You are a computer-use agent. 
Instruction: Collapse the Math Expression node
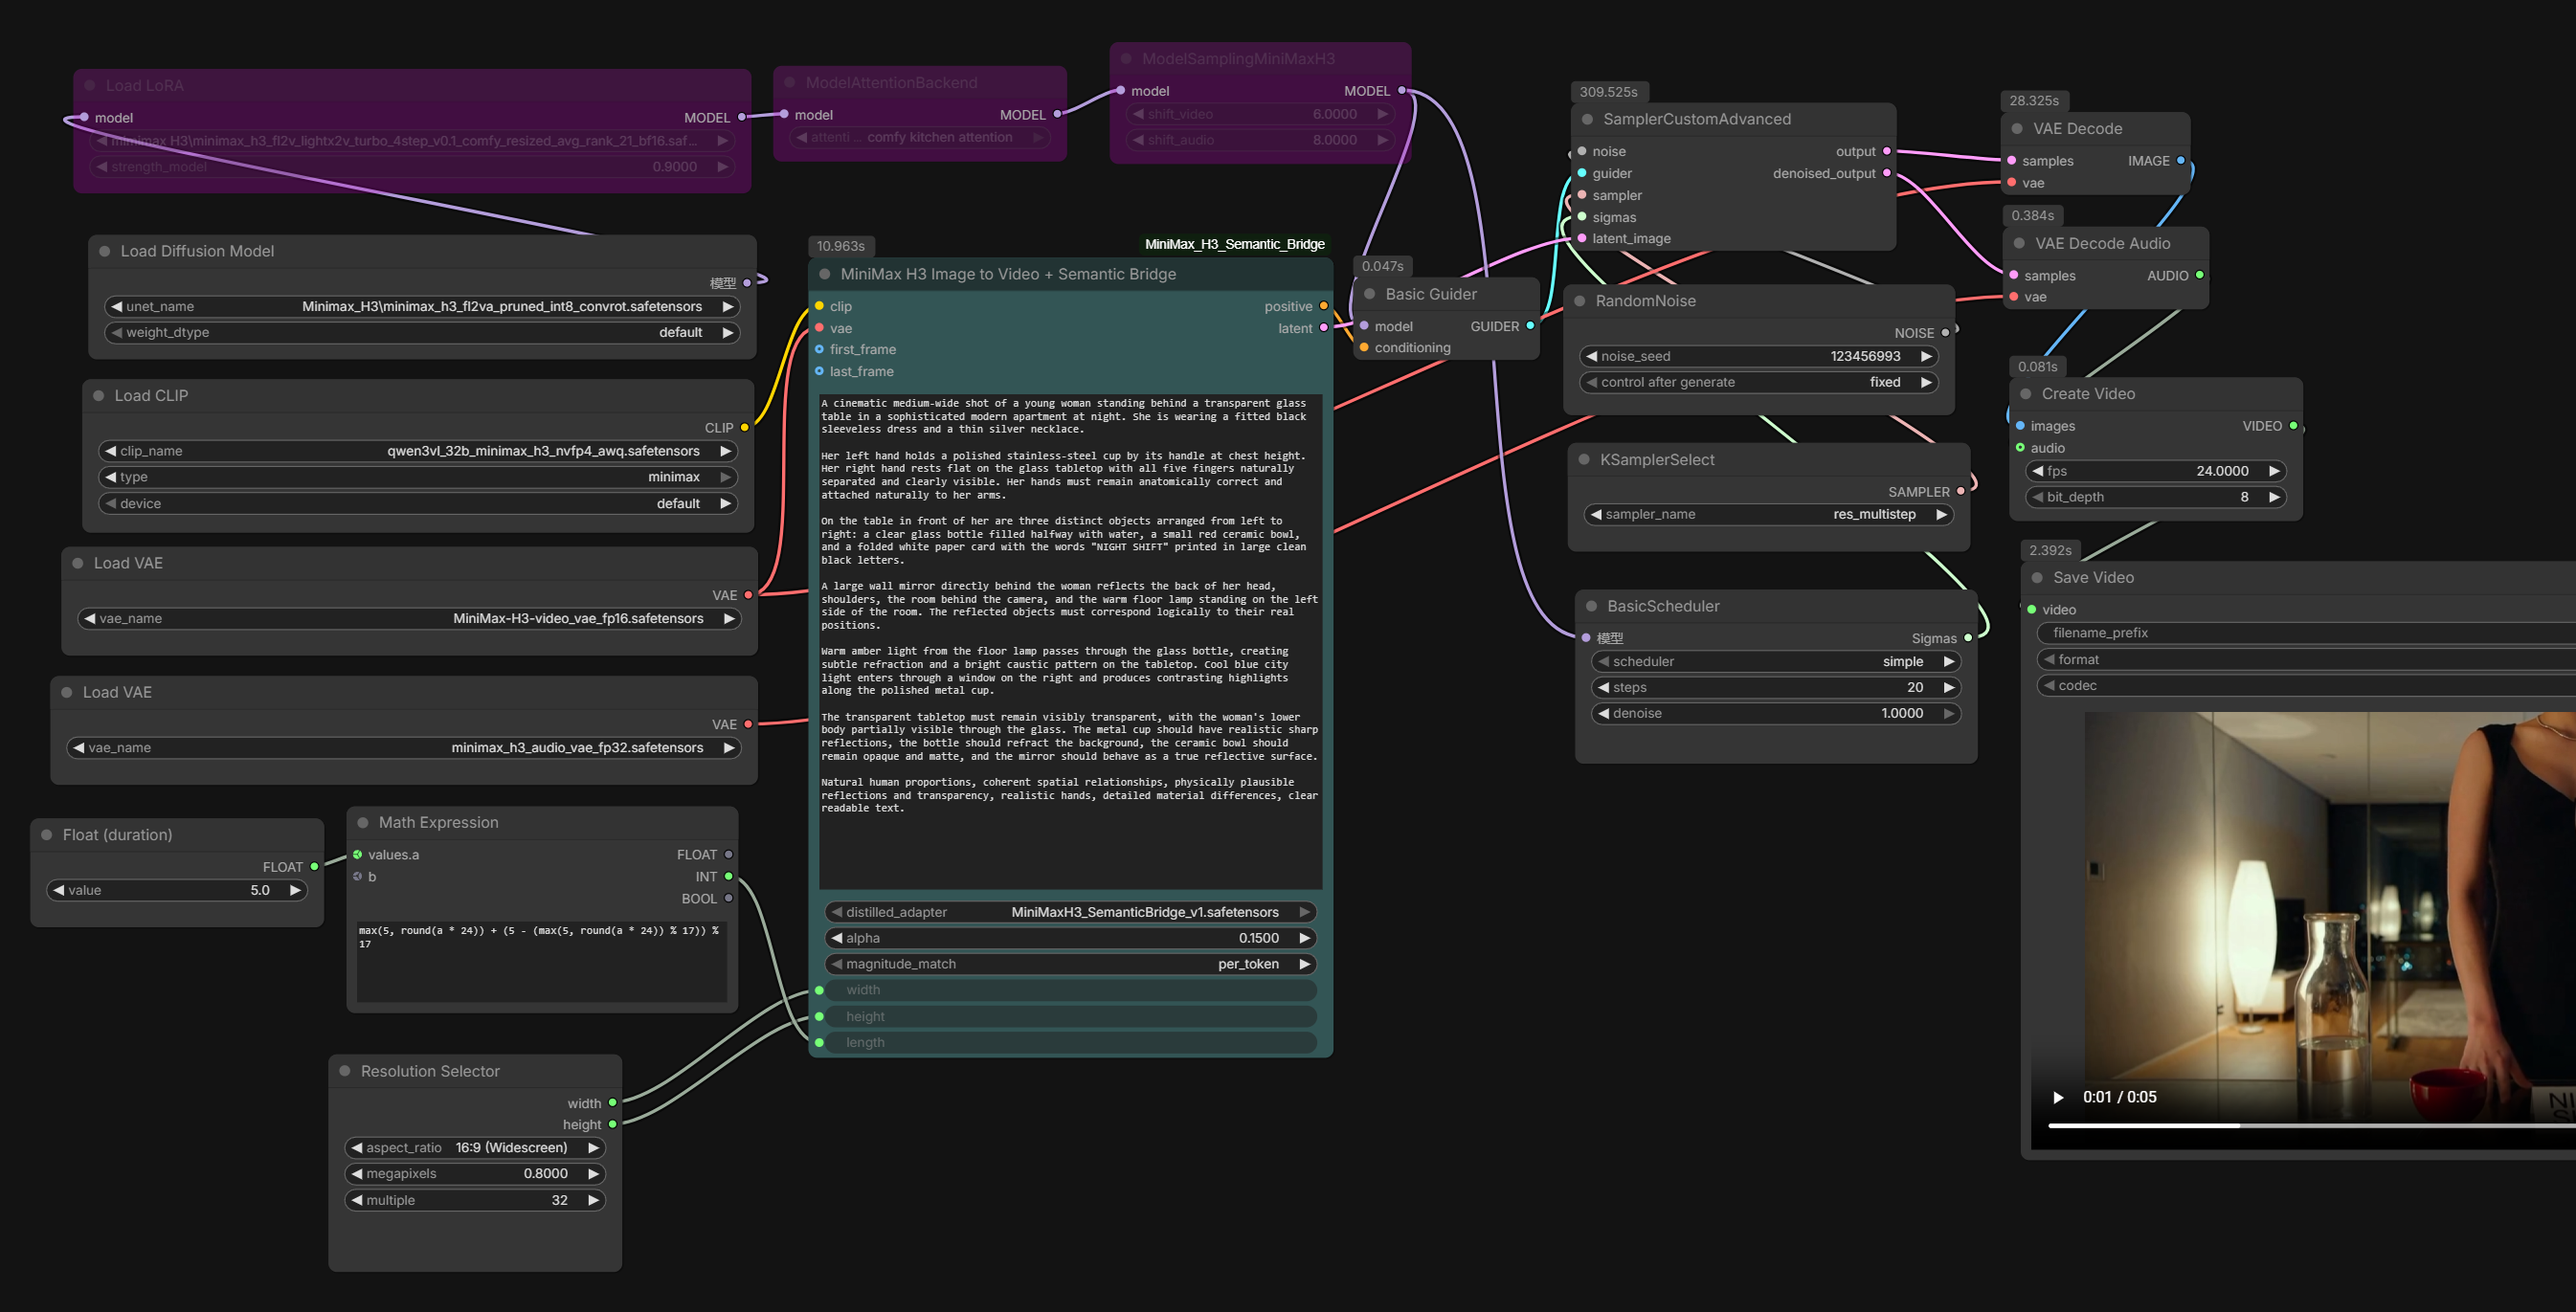coord(363,822)
